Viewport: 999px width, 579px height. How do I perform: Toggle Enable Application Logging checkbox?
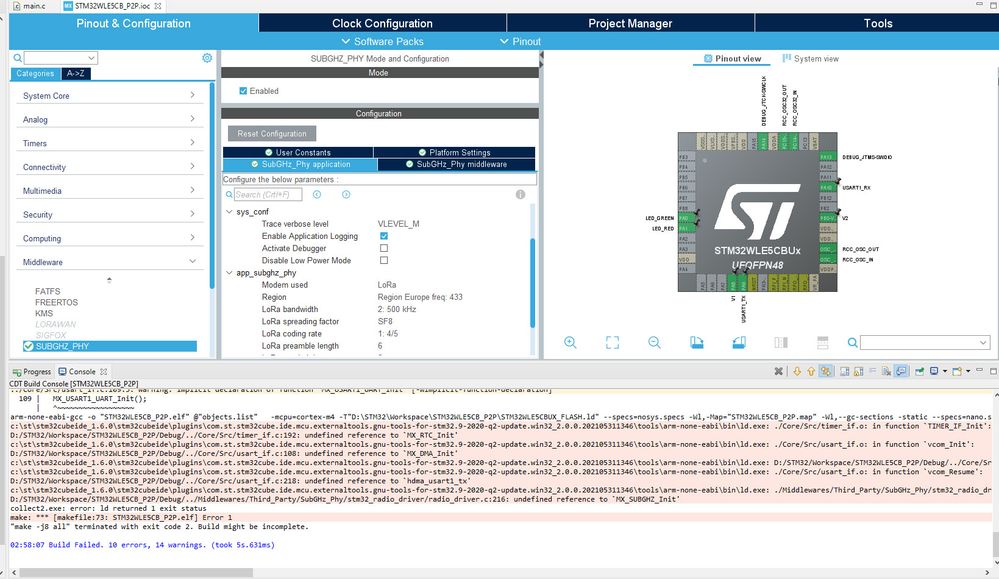point(384,236)
